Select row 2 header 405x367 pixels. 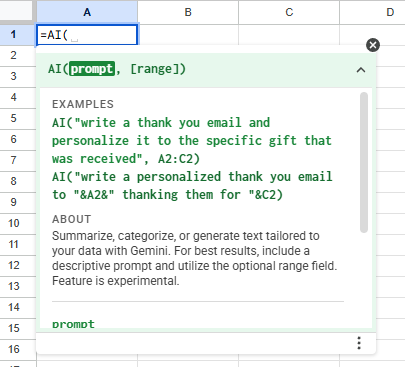coord(13,55)
